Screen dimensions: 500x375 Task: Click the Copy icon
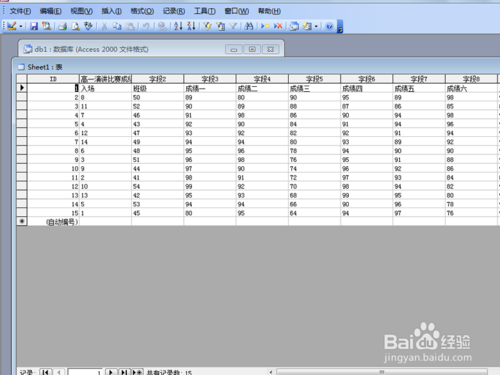click(x=117, y=26)
